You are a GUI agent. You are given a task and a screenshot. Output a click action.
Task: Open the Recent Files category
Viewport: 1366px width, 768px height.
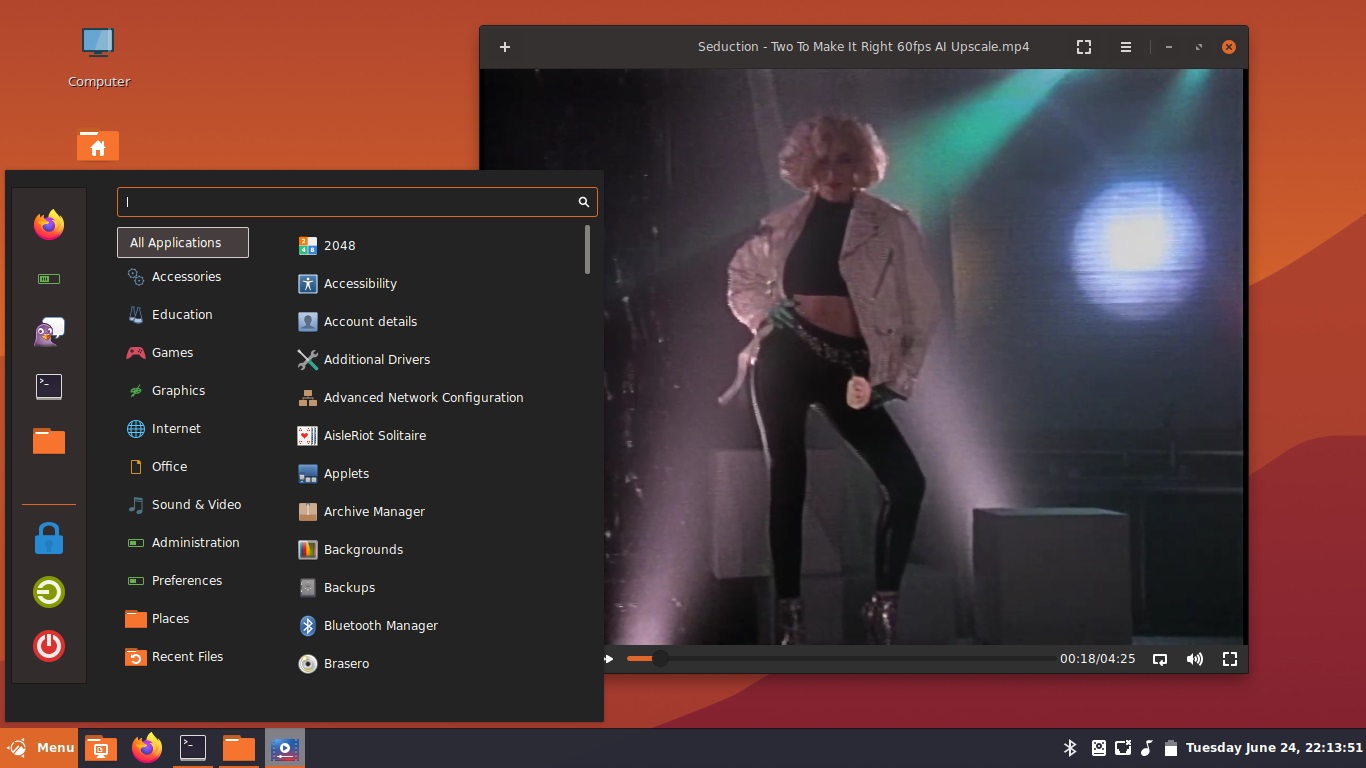tap(183, 657)
